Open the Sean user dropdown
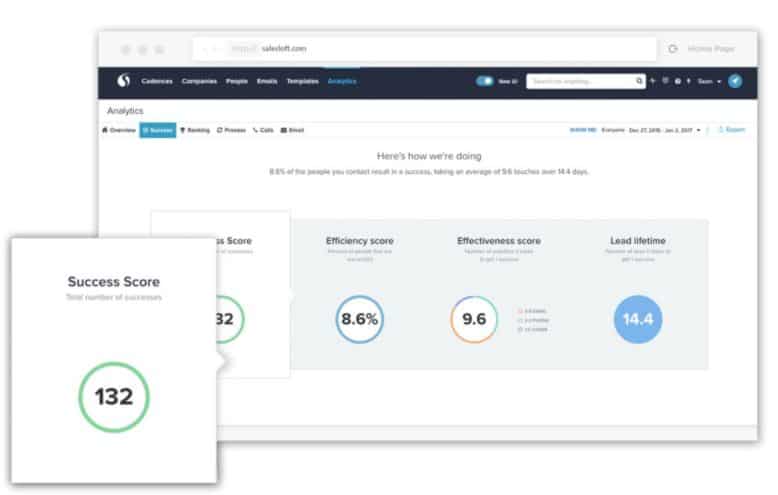778x495 pixels. coord(706,81)
